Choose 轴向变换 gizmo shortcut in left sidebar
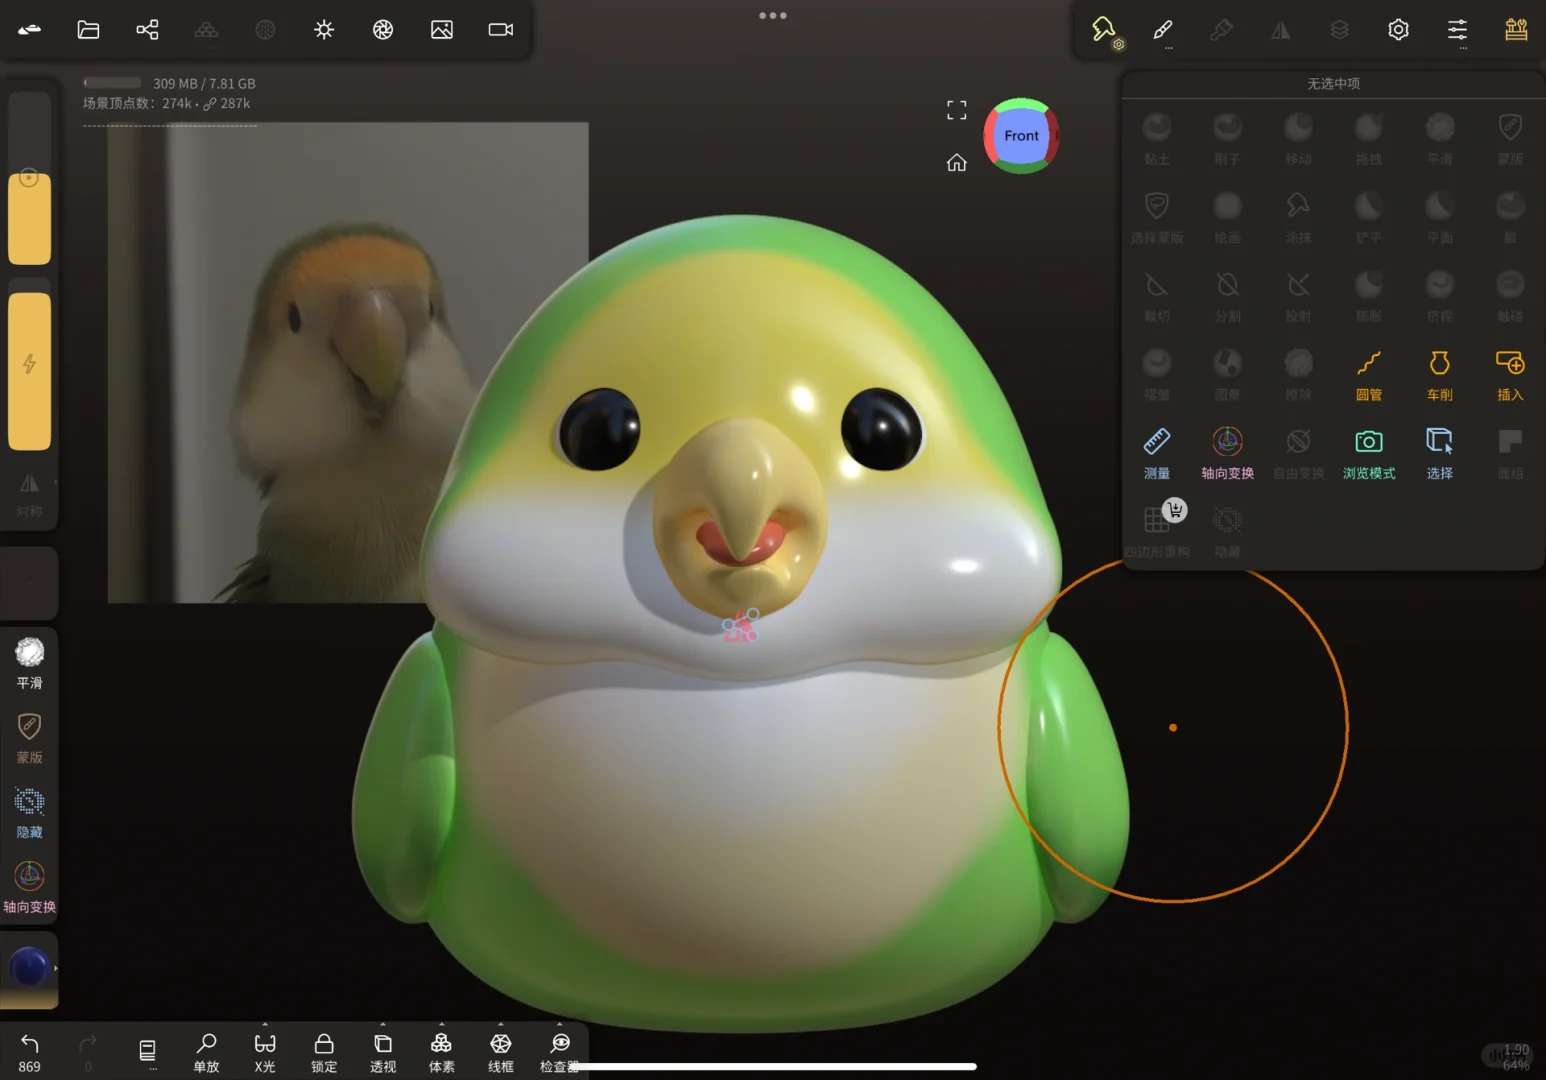 (30, 888)
